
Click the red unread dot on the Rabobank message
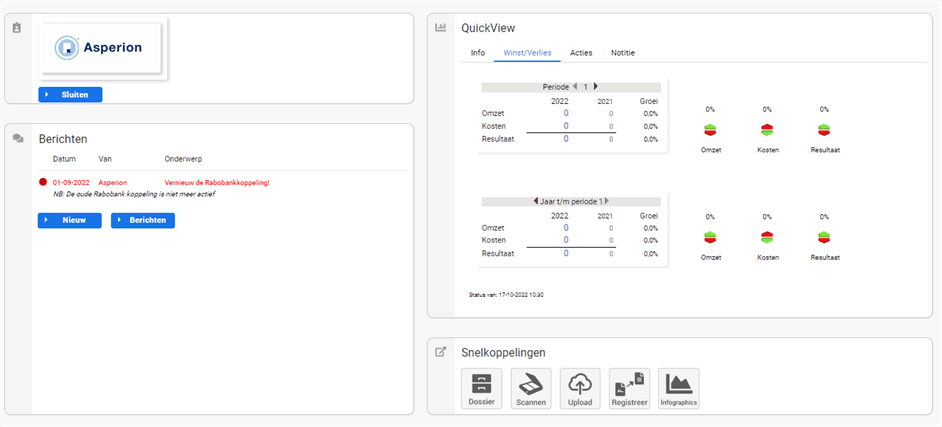point(43,182)
